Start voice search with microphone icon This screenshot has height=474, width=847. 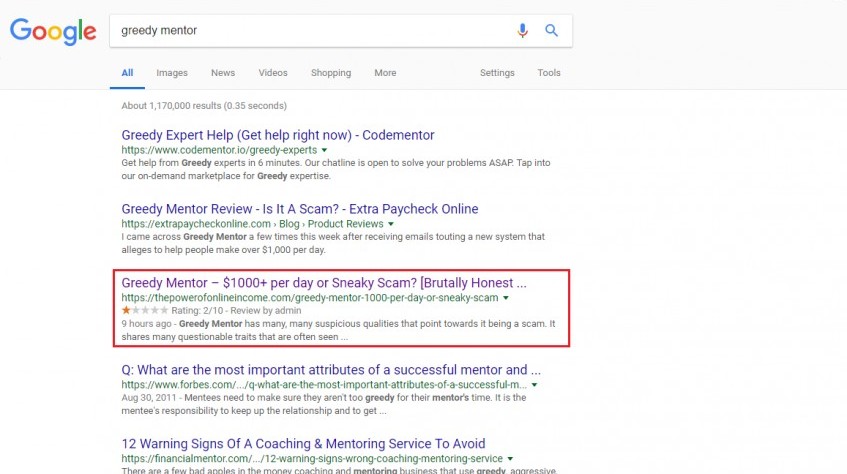pos(522,30)
